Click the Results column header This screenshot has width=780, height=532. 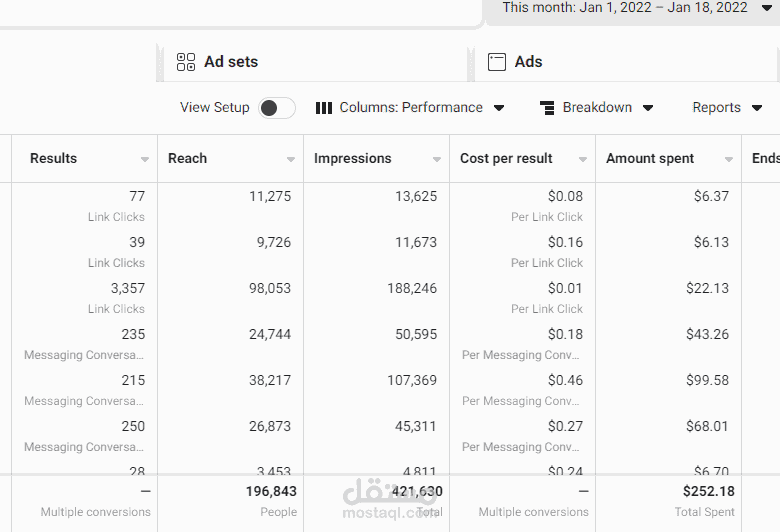tap(54, 158)
